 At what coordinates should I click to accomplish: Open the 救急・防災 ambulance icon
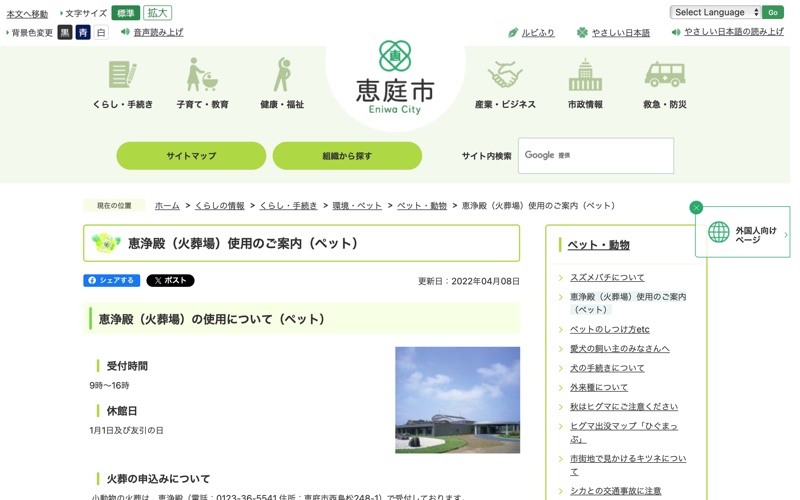click(x=665, y=74)
